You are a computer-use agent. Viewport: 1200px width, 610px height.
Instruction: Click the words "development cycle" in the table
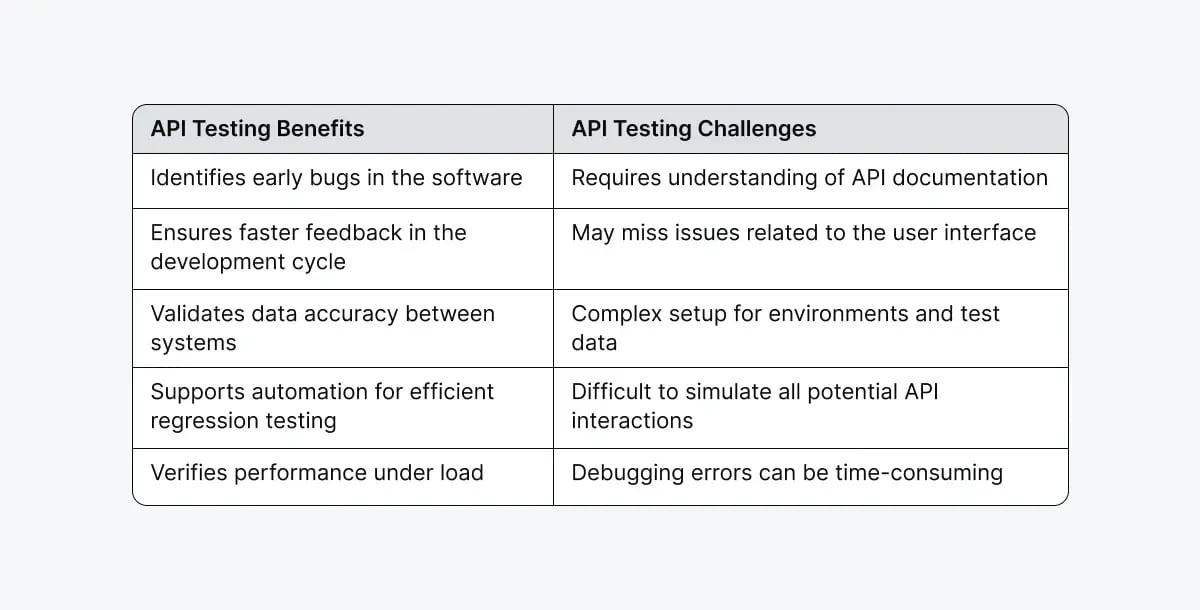pos(248,262)
